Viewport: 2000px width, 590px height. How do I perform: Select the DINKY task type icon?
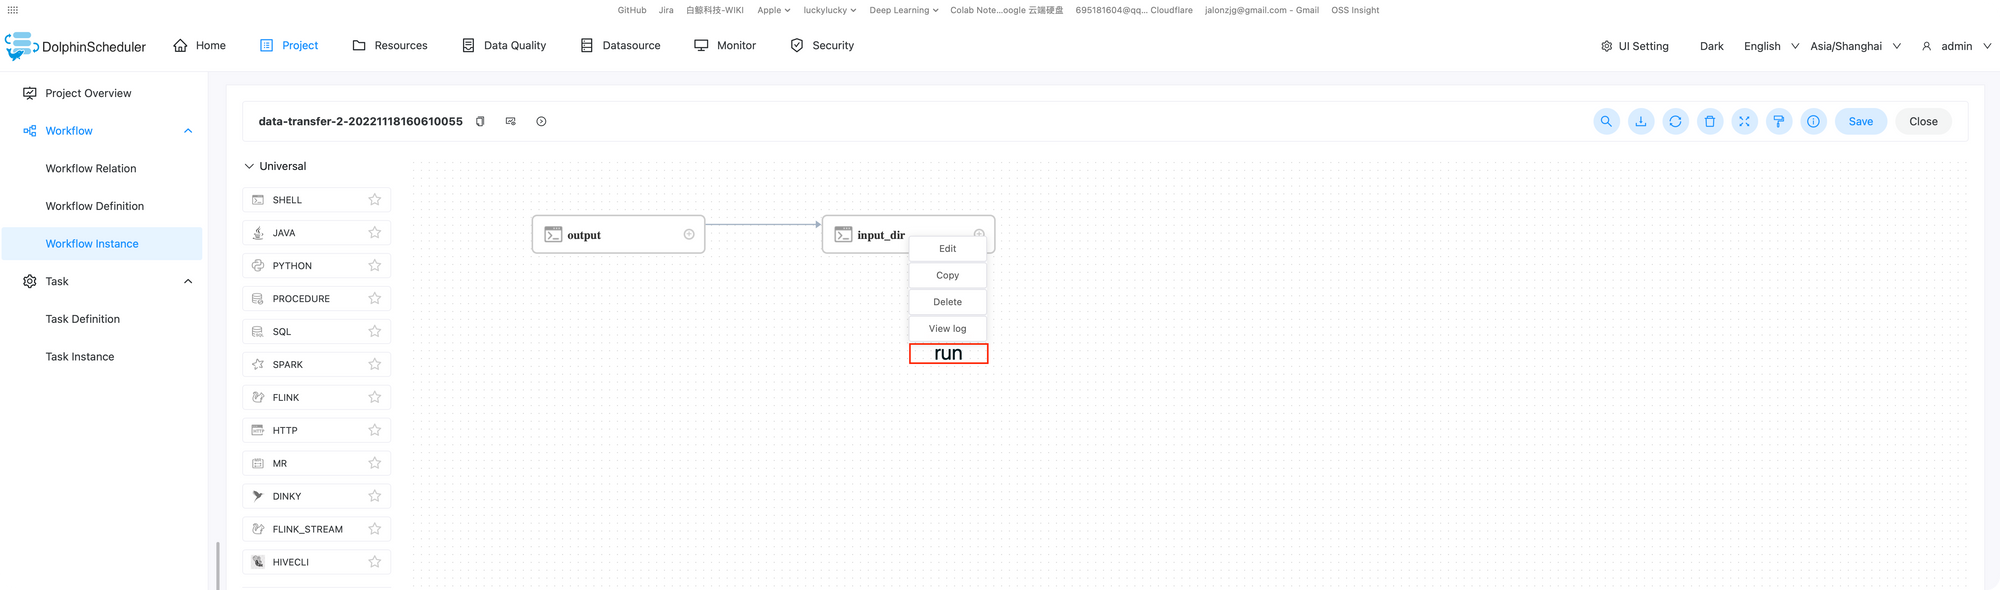(258, 496)
